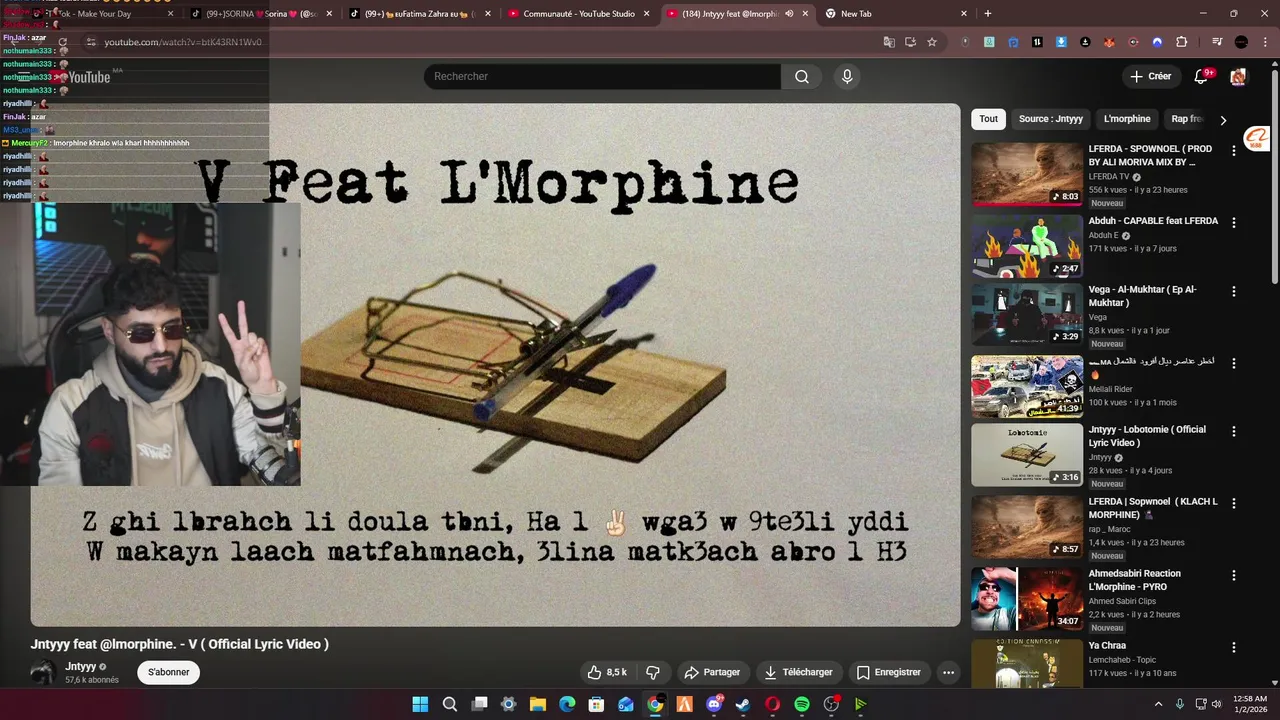Open the Abduh - CAPABLE video thumbnail
The width and height of the screenshot is (1280, 720).
coord(1027,246)
